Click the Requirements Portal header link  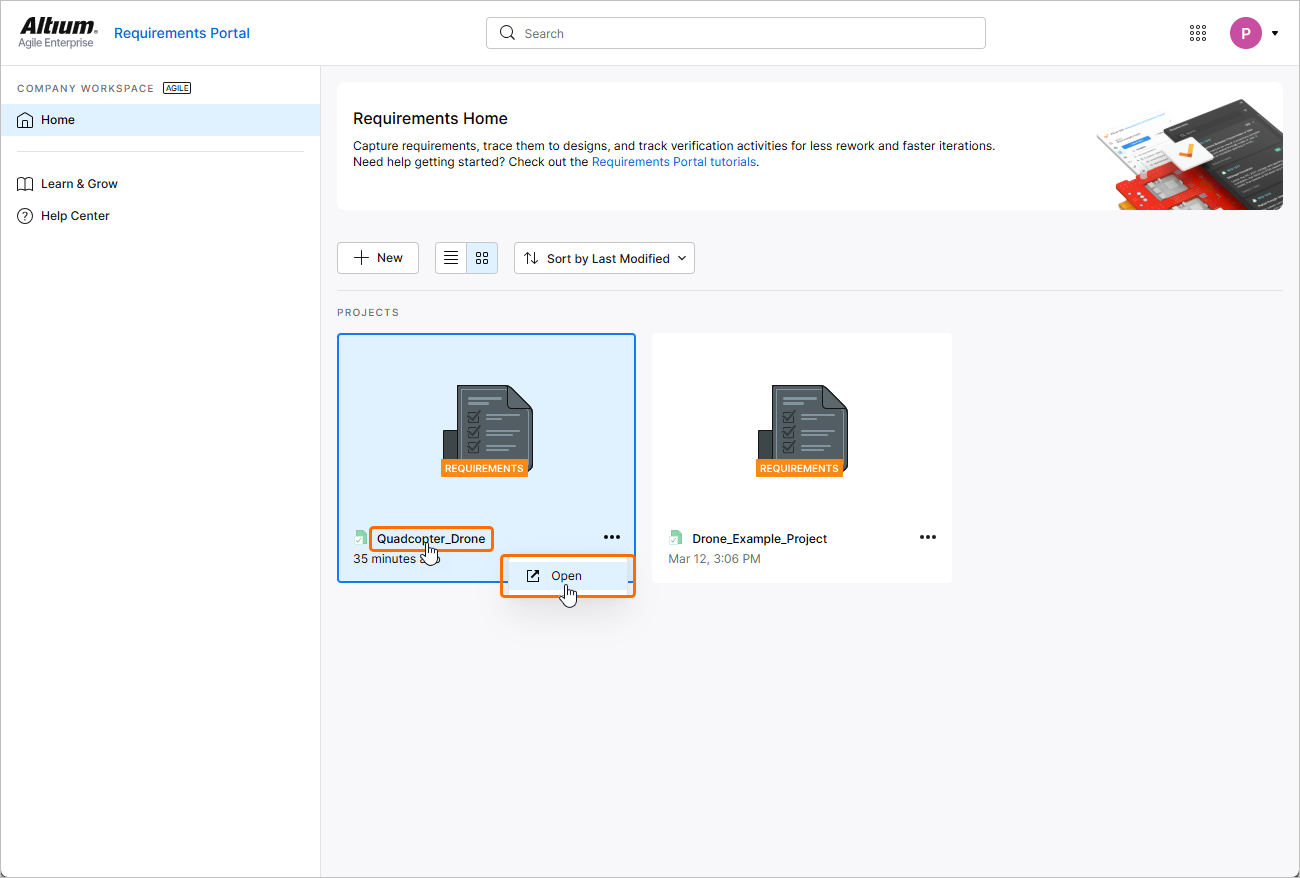pos(182,33)
